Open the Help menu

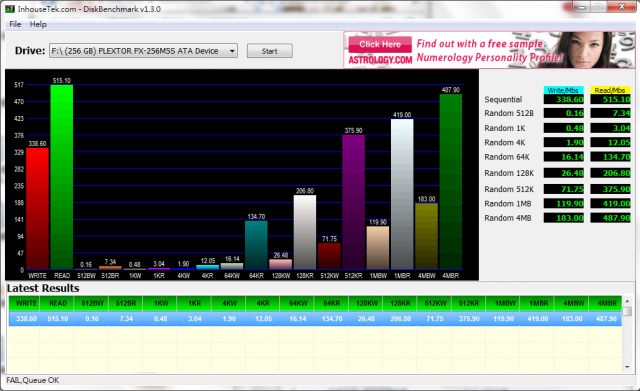[38, 24]
